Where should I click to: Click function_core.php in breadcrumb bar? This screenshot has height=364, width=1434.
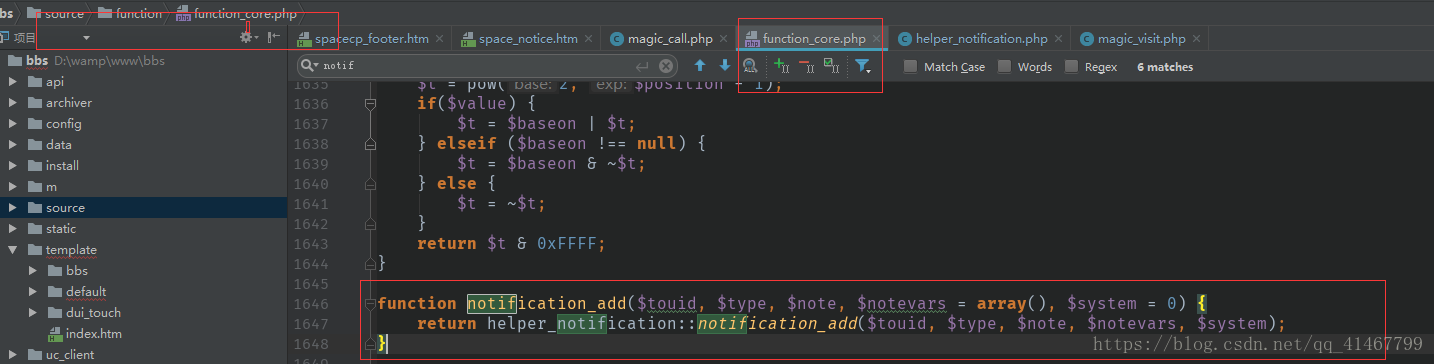[236, 13]
